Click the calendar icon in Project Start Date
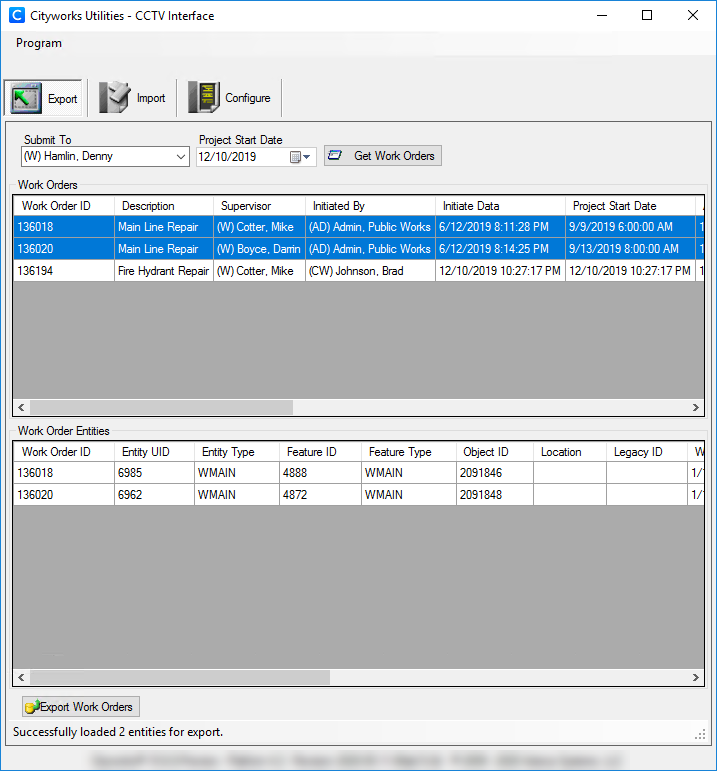 (295, 157)
